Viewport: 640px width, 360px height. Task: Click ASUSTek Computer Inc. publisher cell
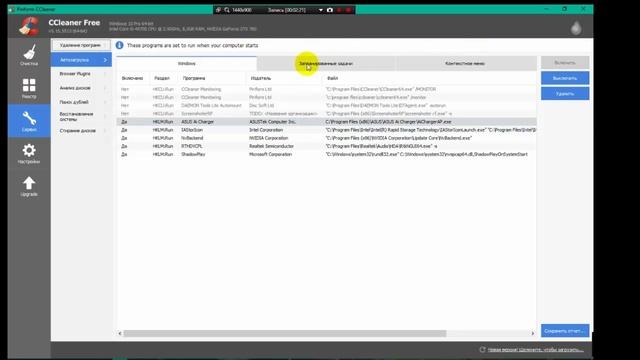(272, 122)
